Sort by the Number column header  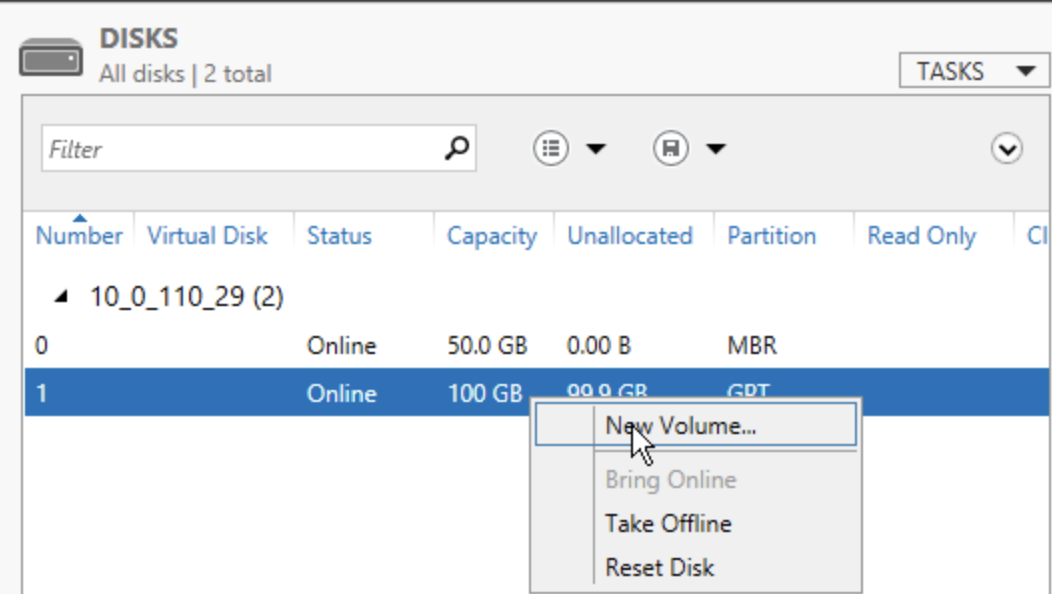(x=79, y=236)
